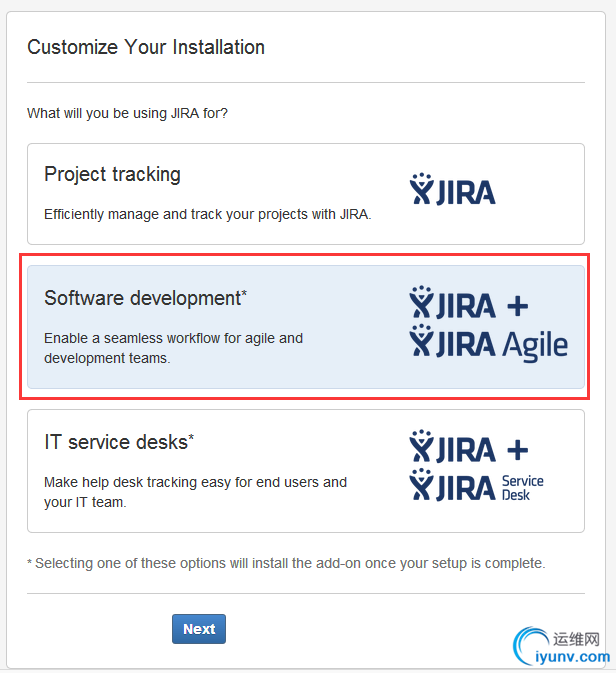
Task: Click the top JIRA + logo in Software development
Action: 468,303
